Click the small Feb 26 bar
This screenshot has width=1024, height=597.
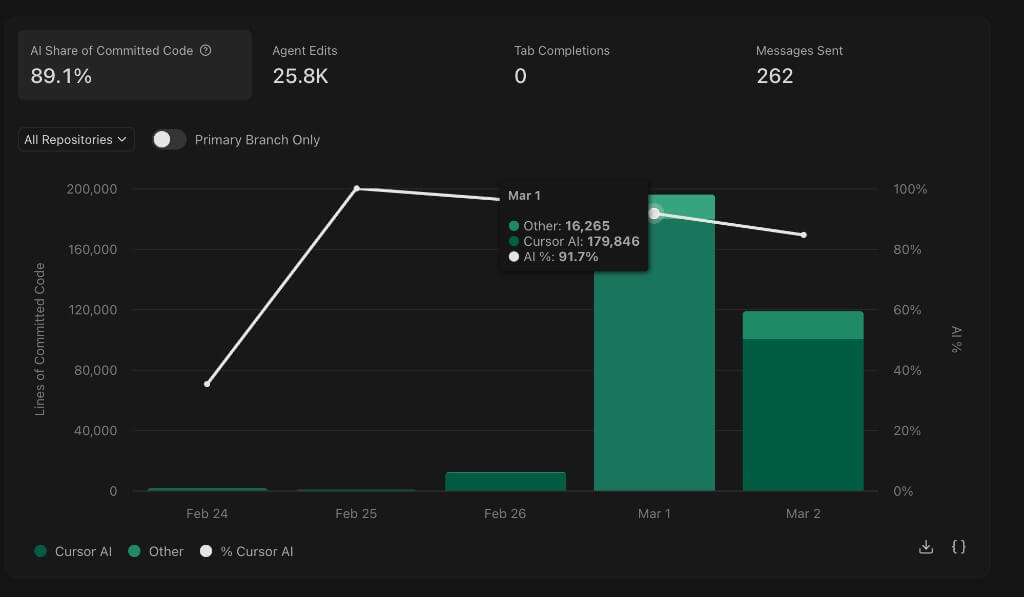[507, 482]
